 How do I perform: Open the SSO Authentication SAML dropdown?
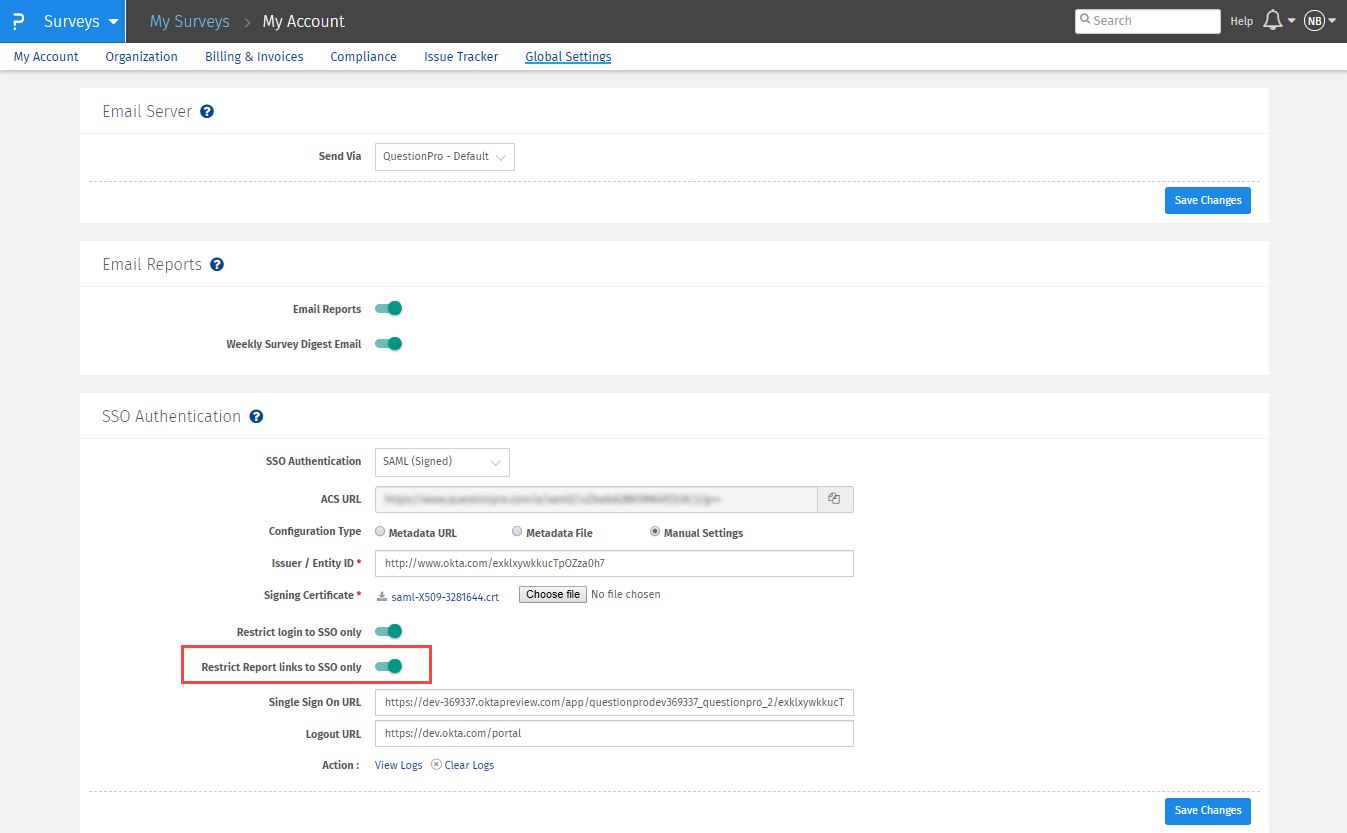click(x=441, y=462)
